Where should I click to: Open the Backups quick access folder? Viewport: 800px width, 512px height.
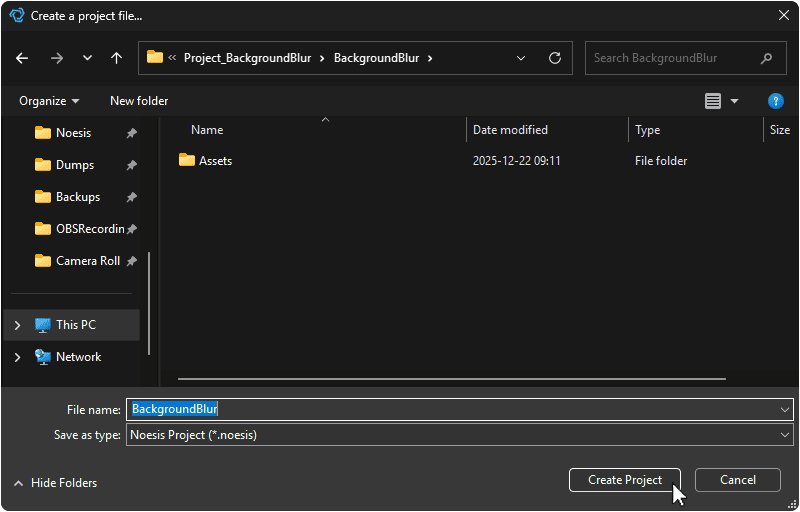tap(78, 197)
